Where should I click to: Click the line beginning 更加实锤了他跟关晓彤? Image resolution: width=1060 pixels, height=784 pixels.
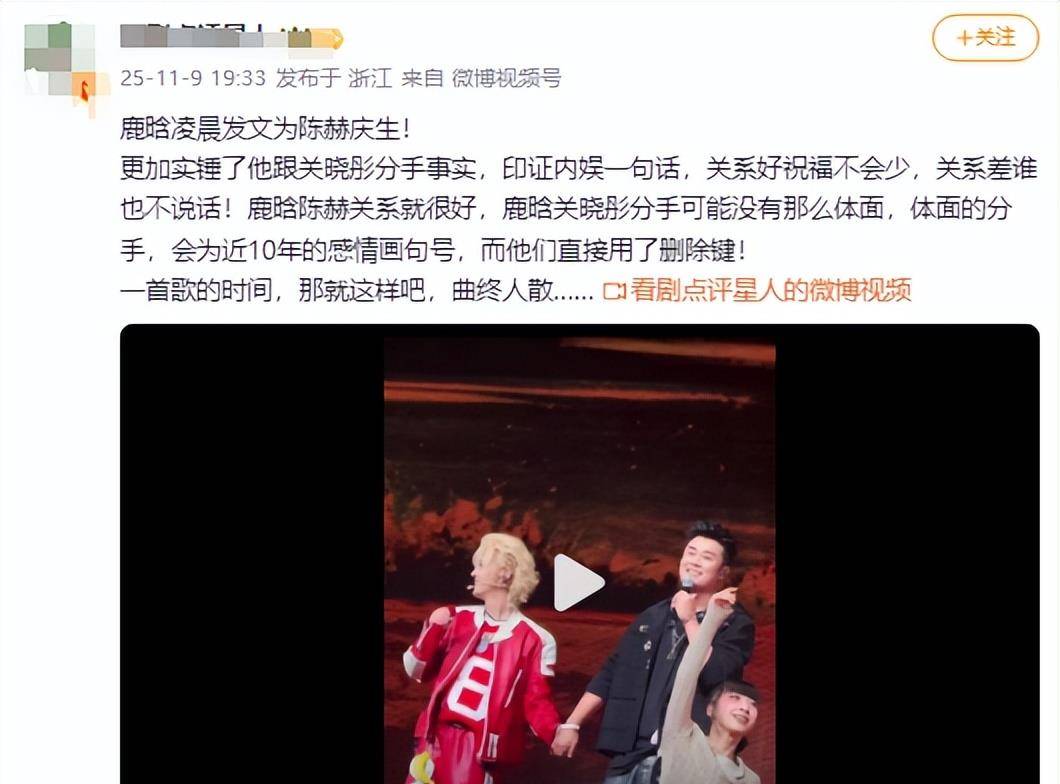pyautogui.click(x=579, y=169)
